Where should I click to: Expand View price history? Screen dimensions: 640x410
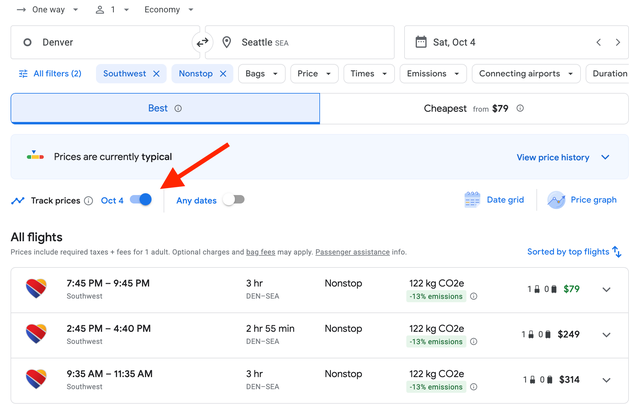[563, 157]
